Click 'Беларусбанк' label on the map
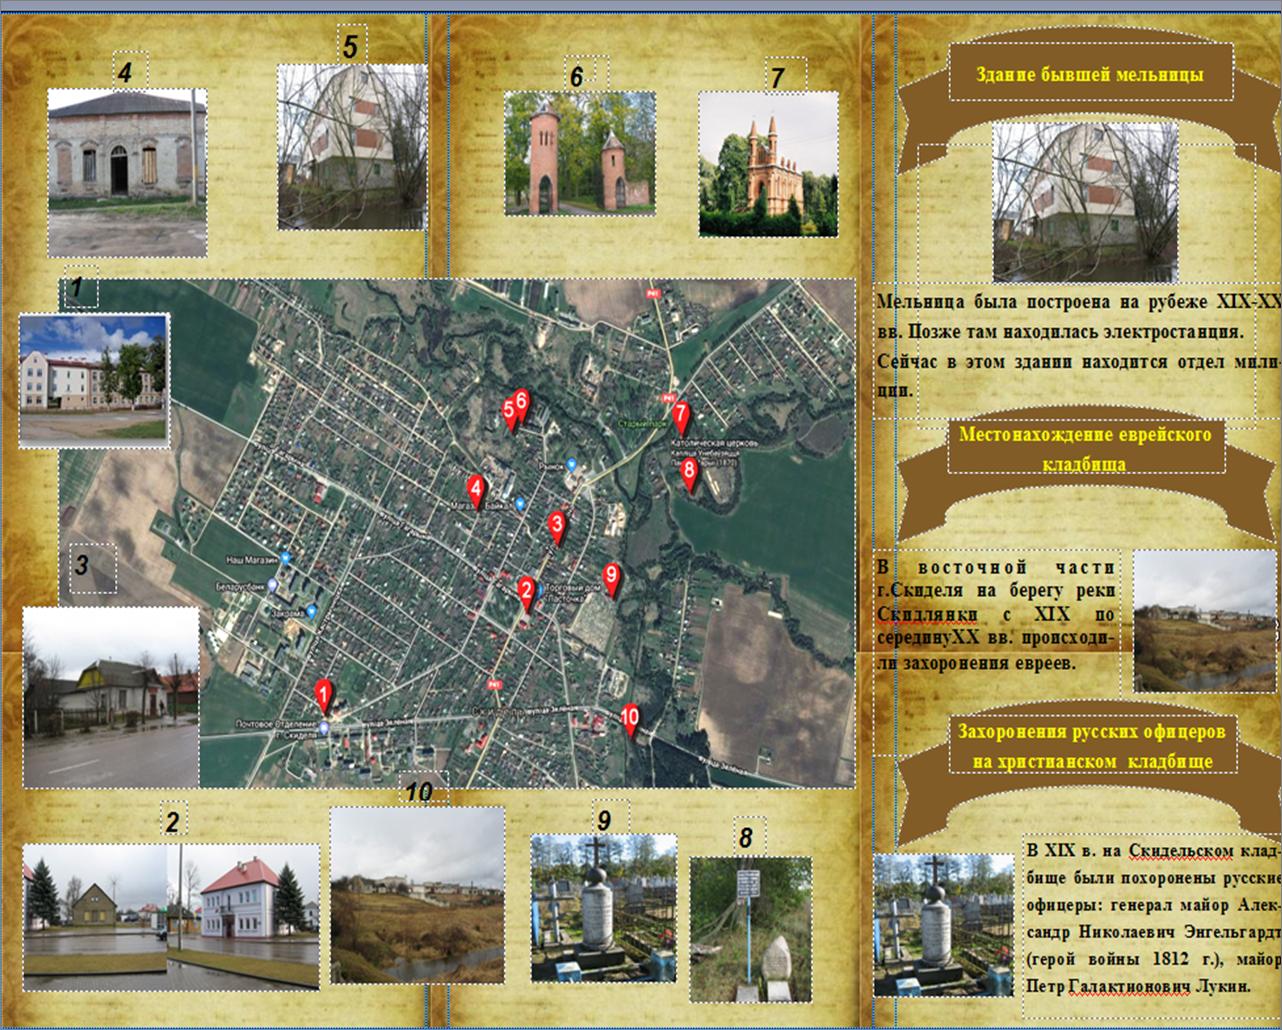 tap(238, 587)
